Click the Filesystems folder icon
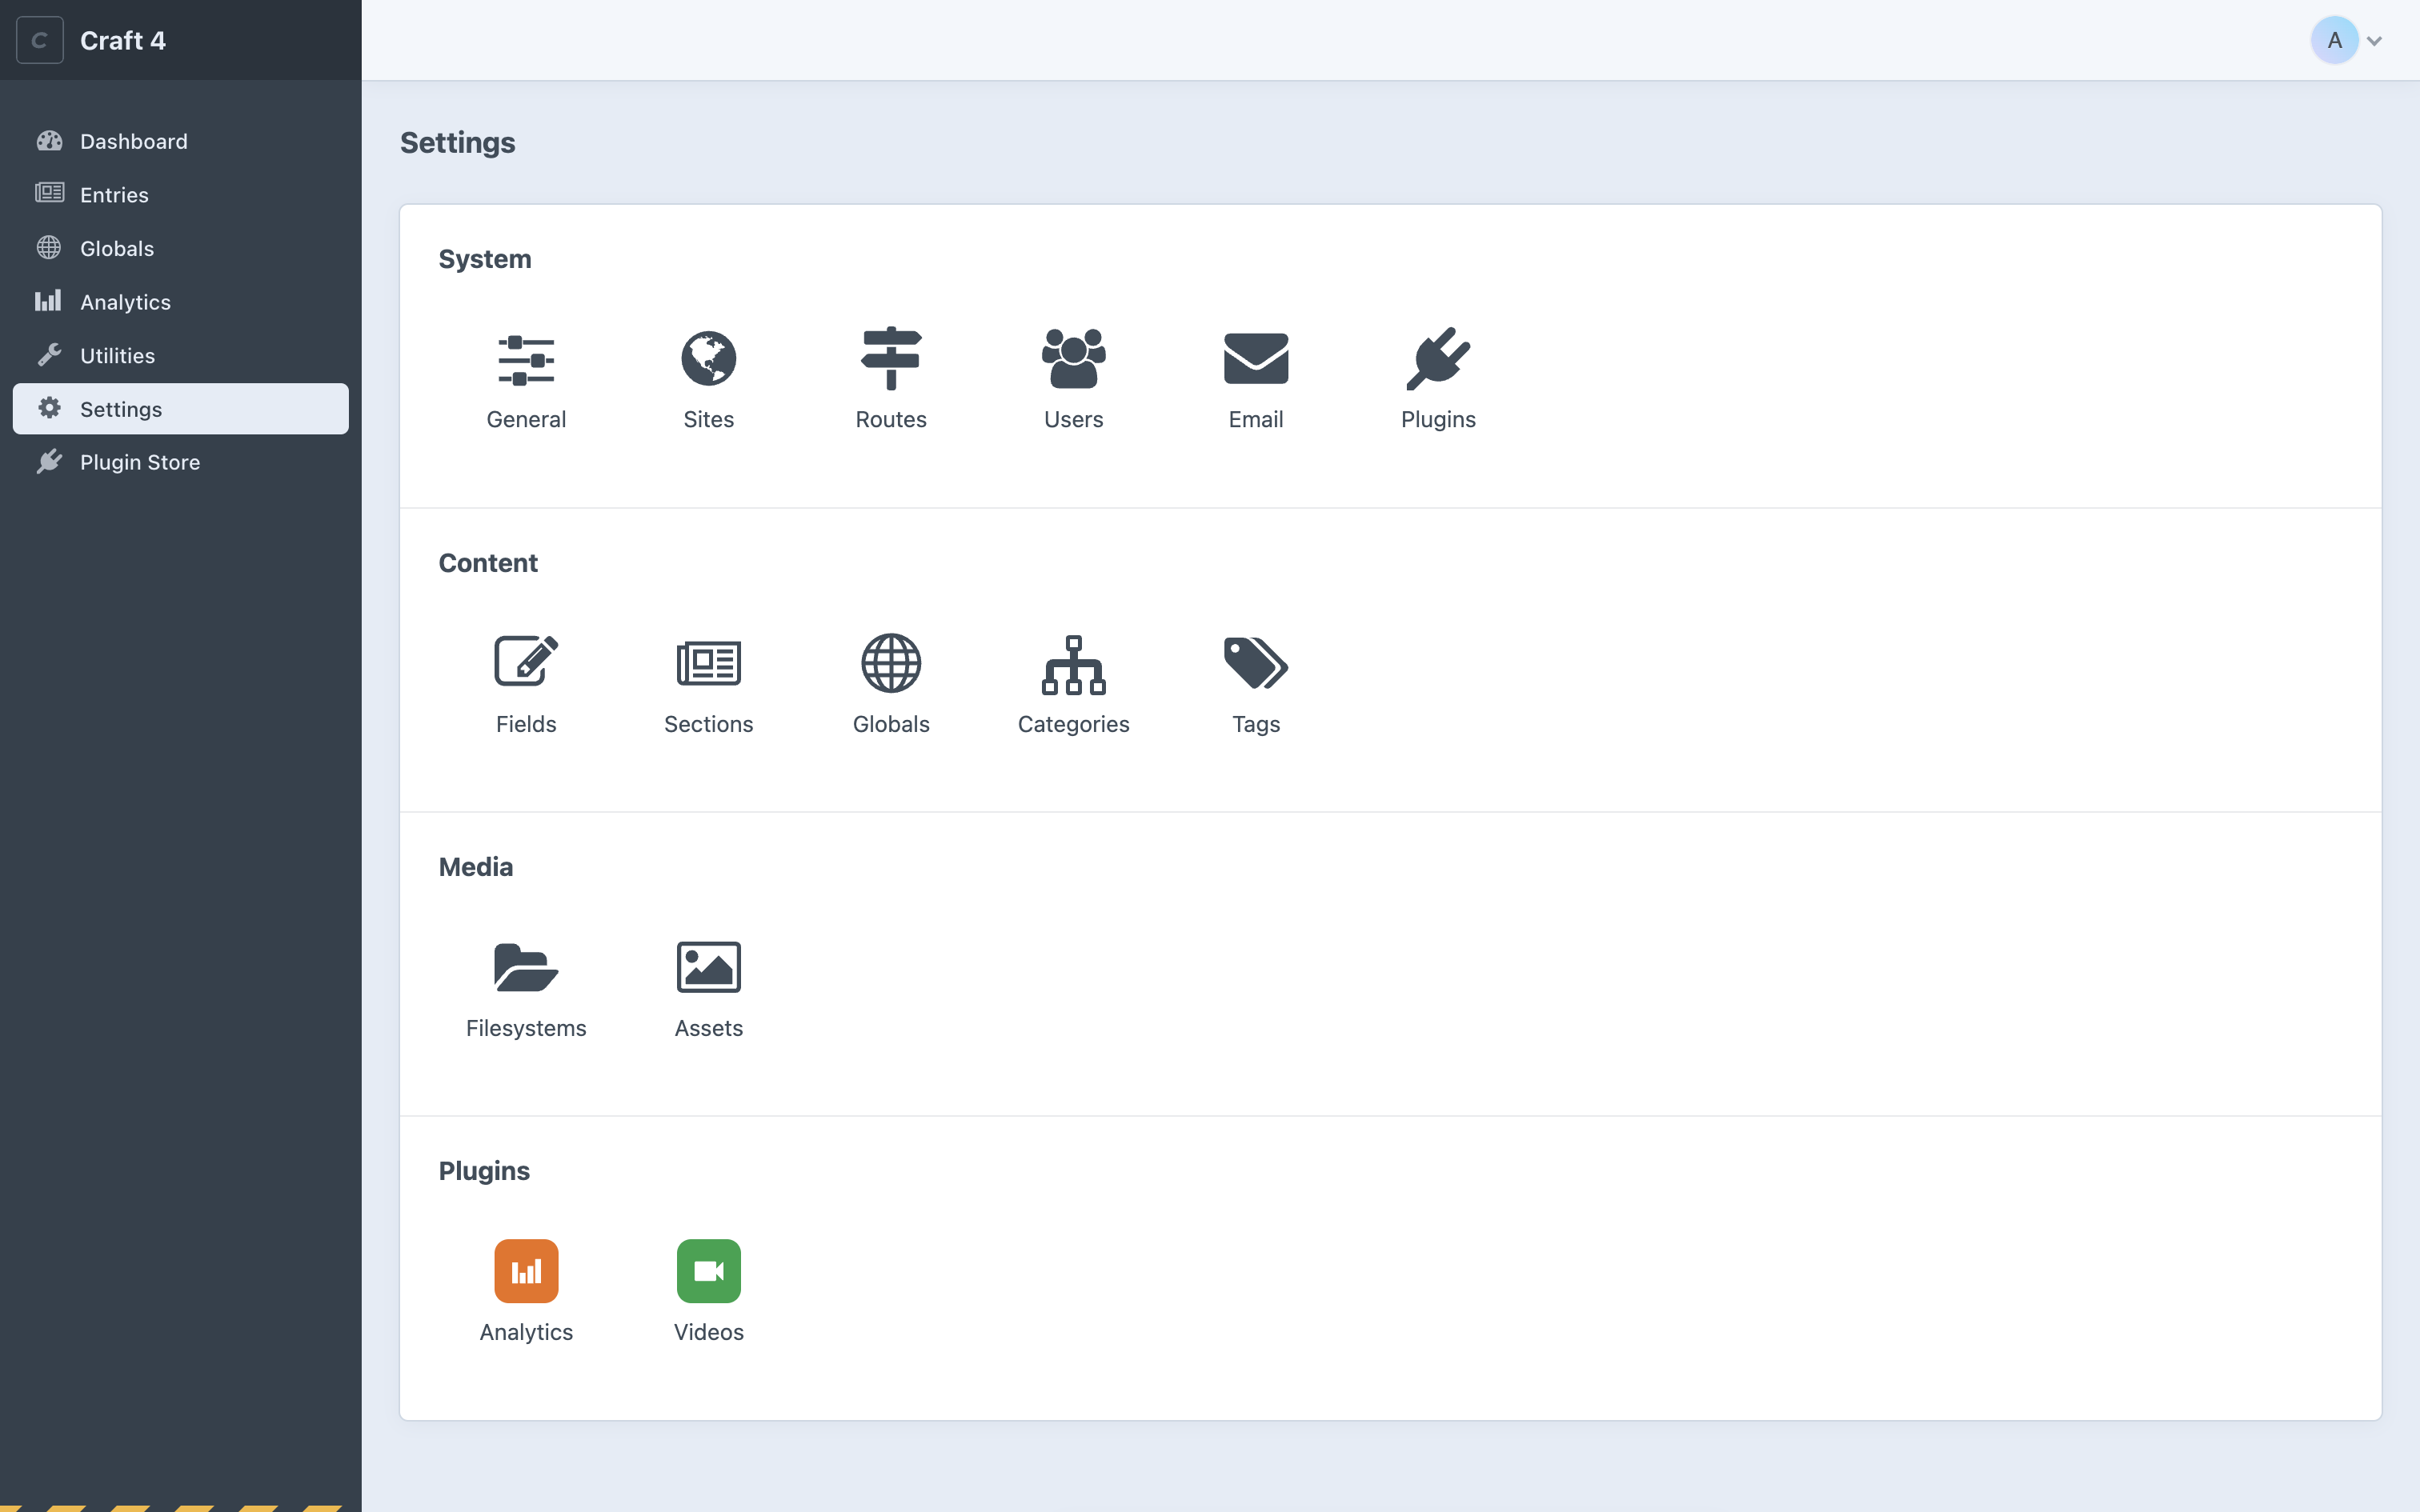 (x=525, y=966)
